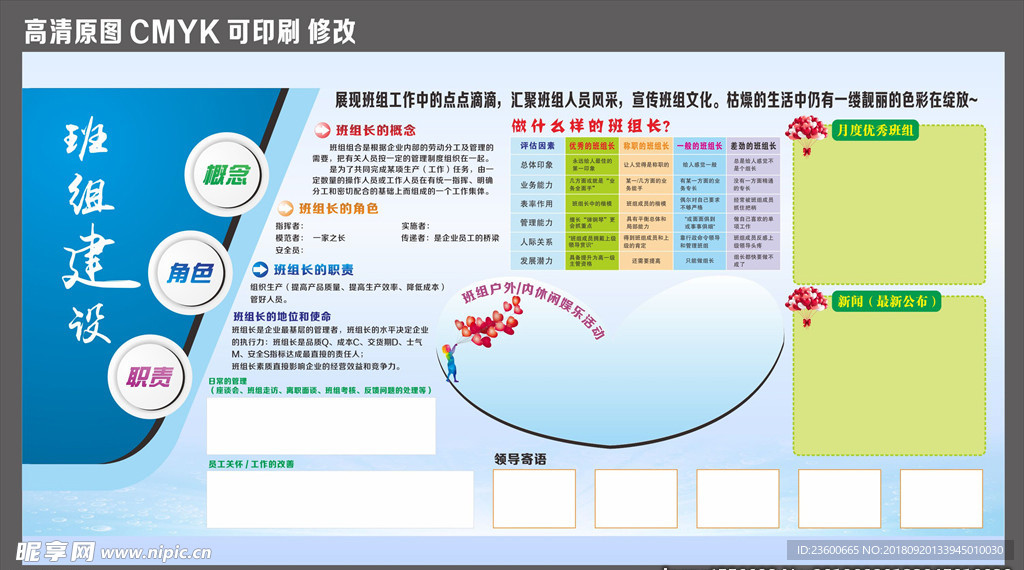This screenshot has height=570, width=1024.
Task: Click the blue arrow icon beside 班组长的职责
Action: pos(260,269)
